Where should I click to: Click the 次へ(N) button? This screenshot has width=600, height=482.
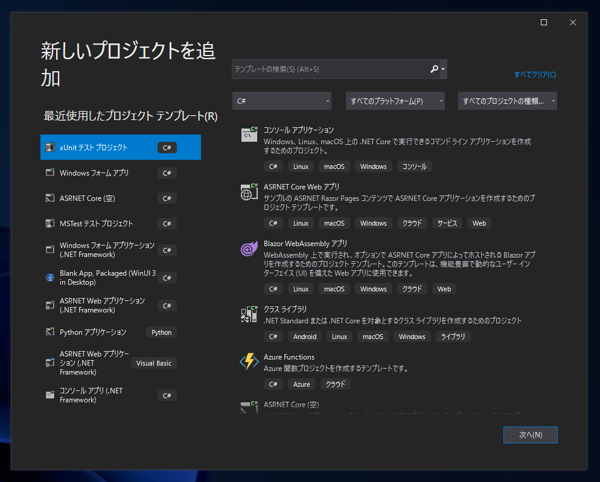click(x=530, y=435)
